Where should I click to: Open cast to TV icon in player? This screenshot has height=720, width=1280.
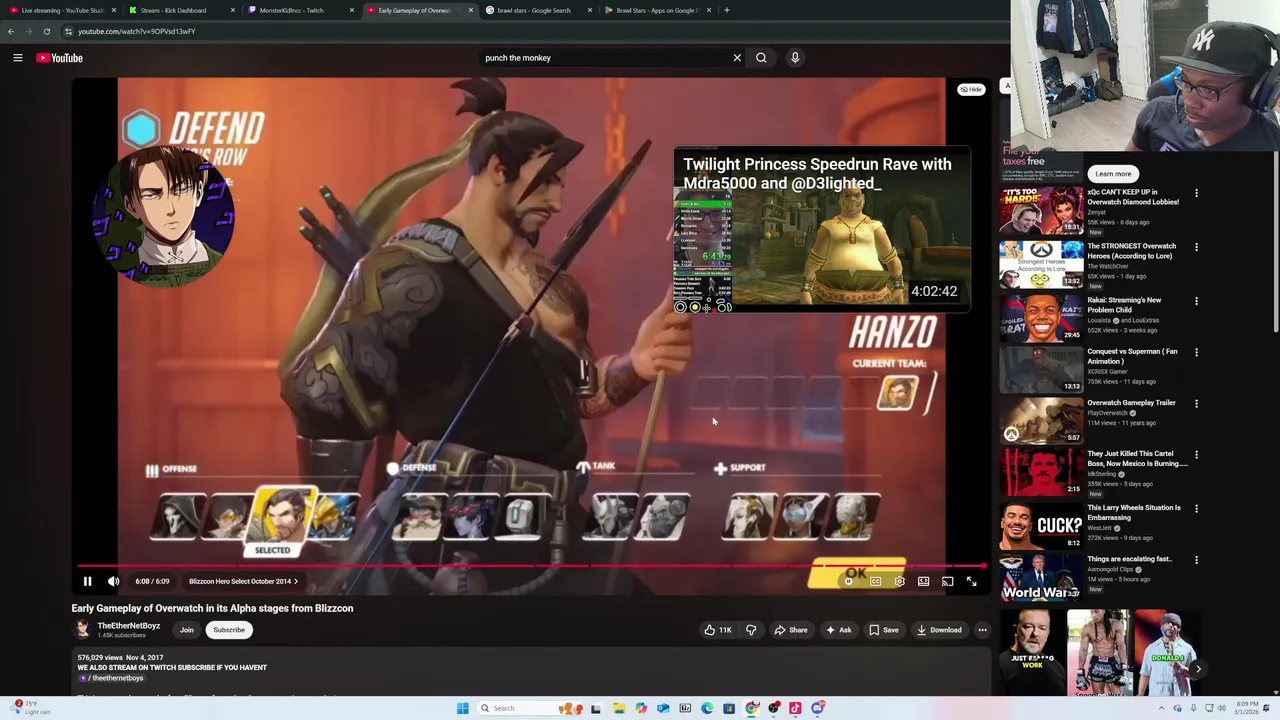pyautogui.click(x=947, y=581)
